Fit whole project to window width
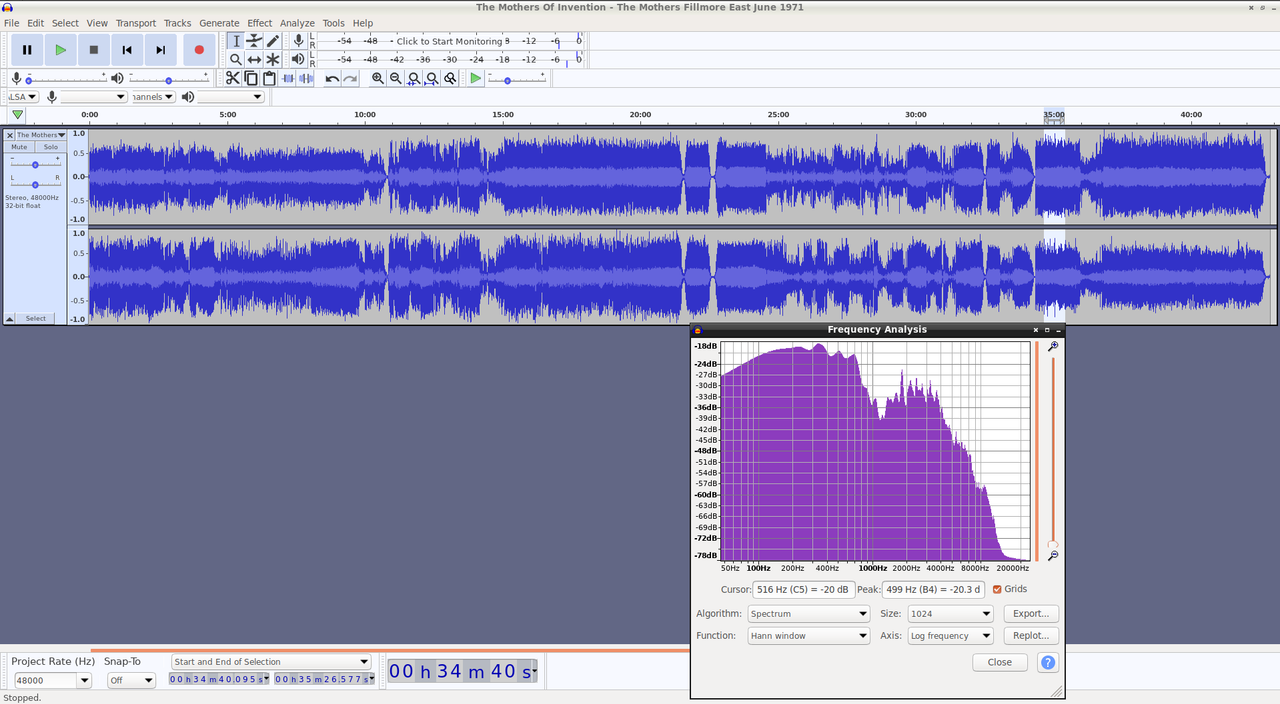The width and height of the screenshot is (1280, 704). click(432, 78)
